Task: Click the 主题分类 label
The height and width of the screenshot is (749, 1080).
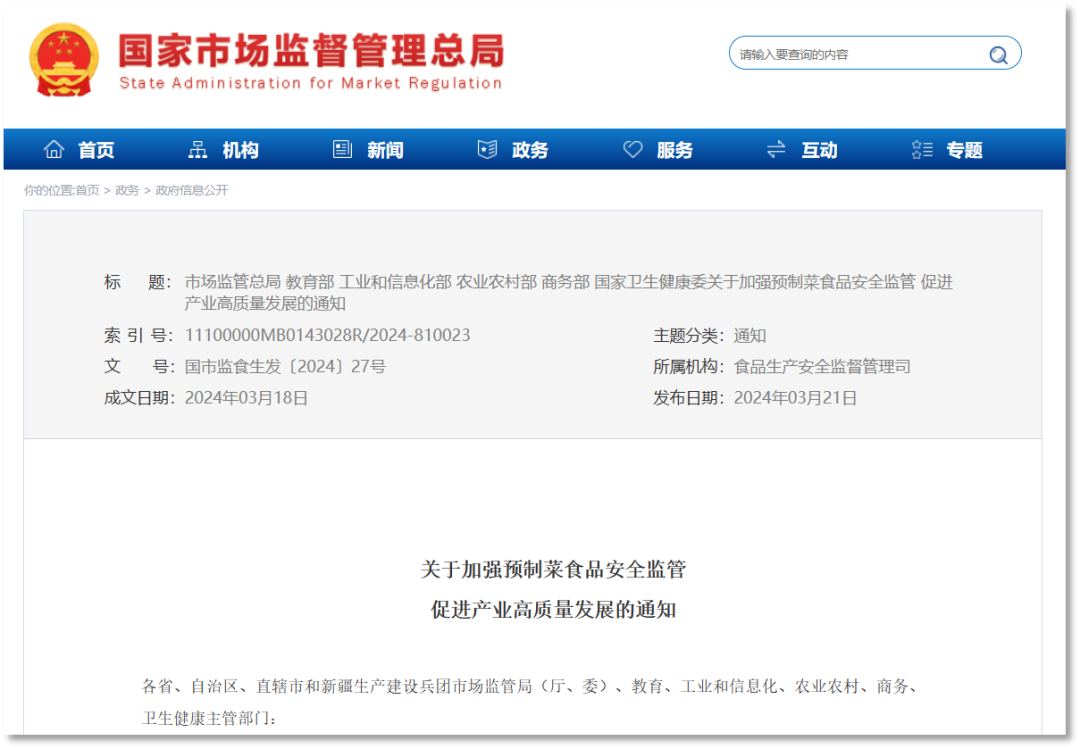Action: click(688, 336)
